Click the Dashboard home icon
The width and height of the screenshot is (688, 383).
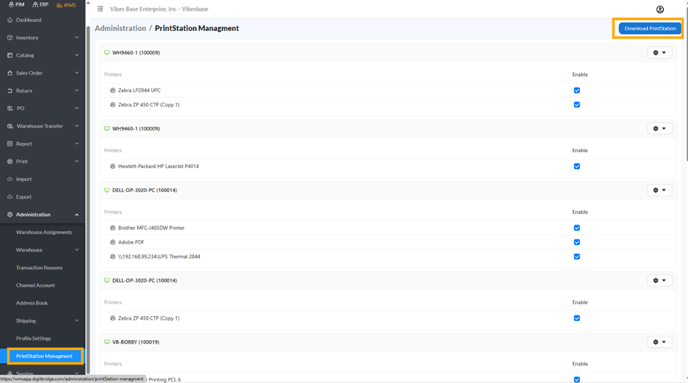(10, 20)
